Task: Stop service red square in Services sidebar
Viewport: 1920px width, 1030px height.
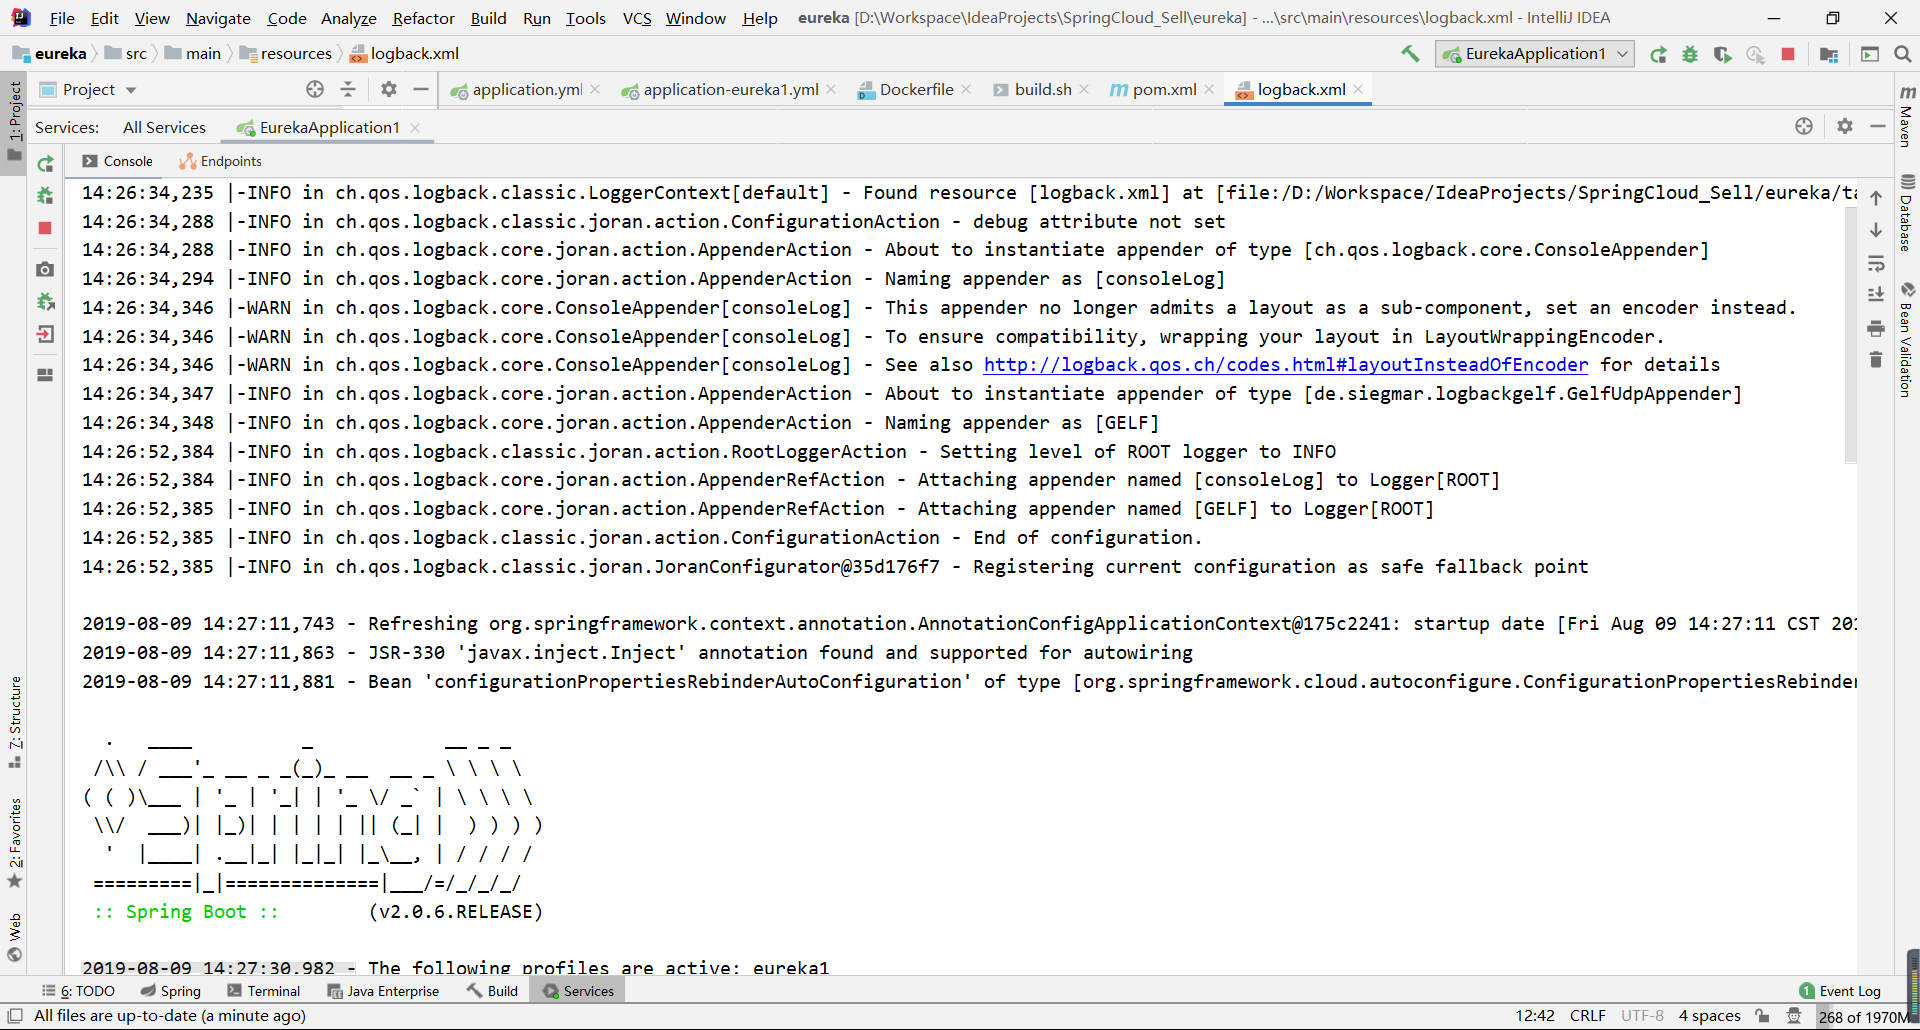Action: click(x=45, y=228)
